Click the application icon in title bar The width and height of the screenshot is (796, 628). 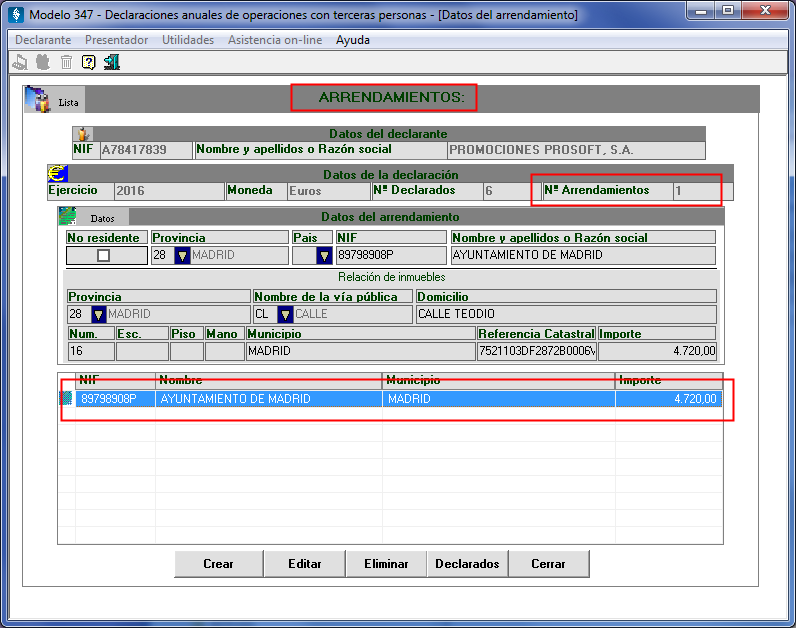pyautogui.click(x=16, y=14)
